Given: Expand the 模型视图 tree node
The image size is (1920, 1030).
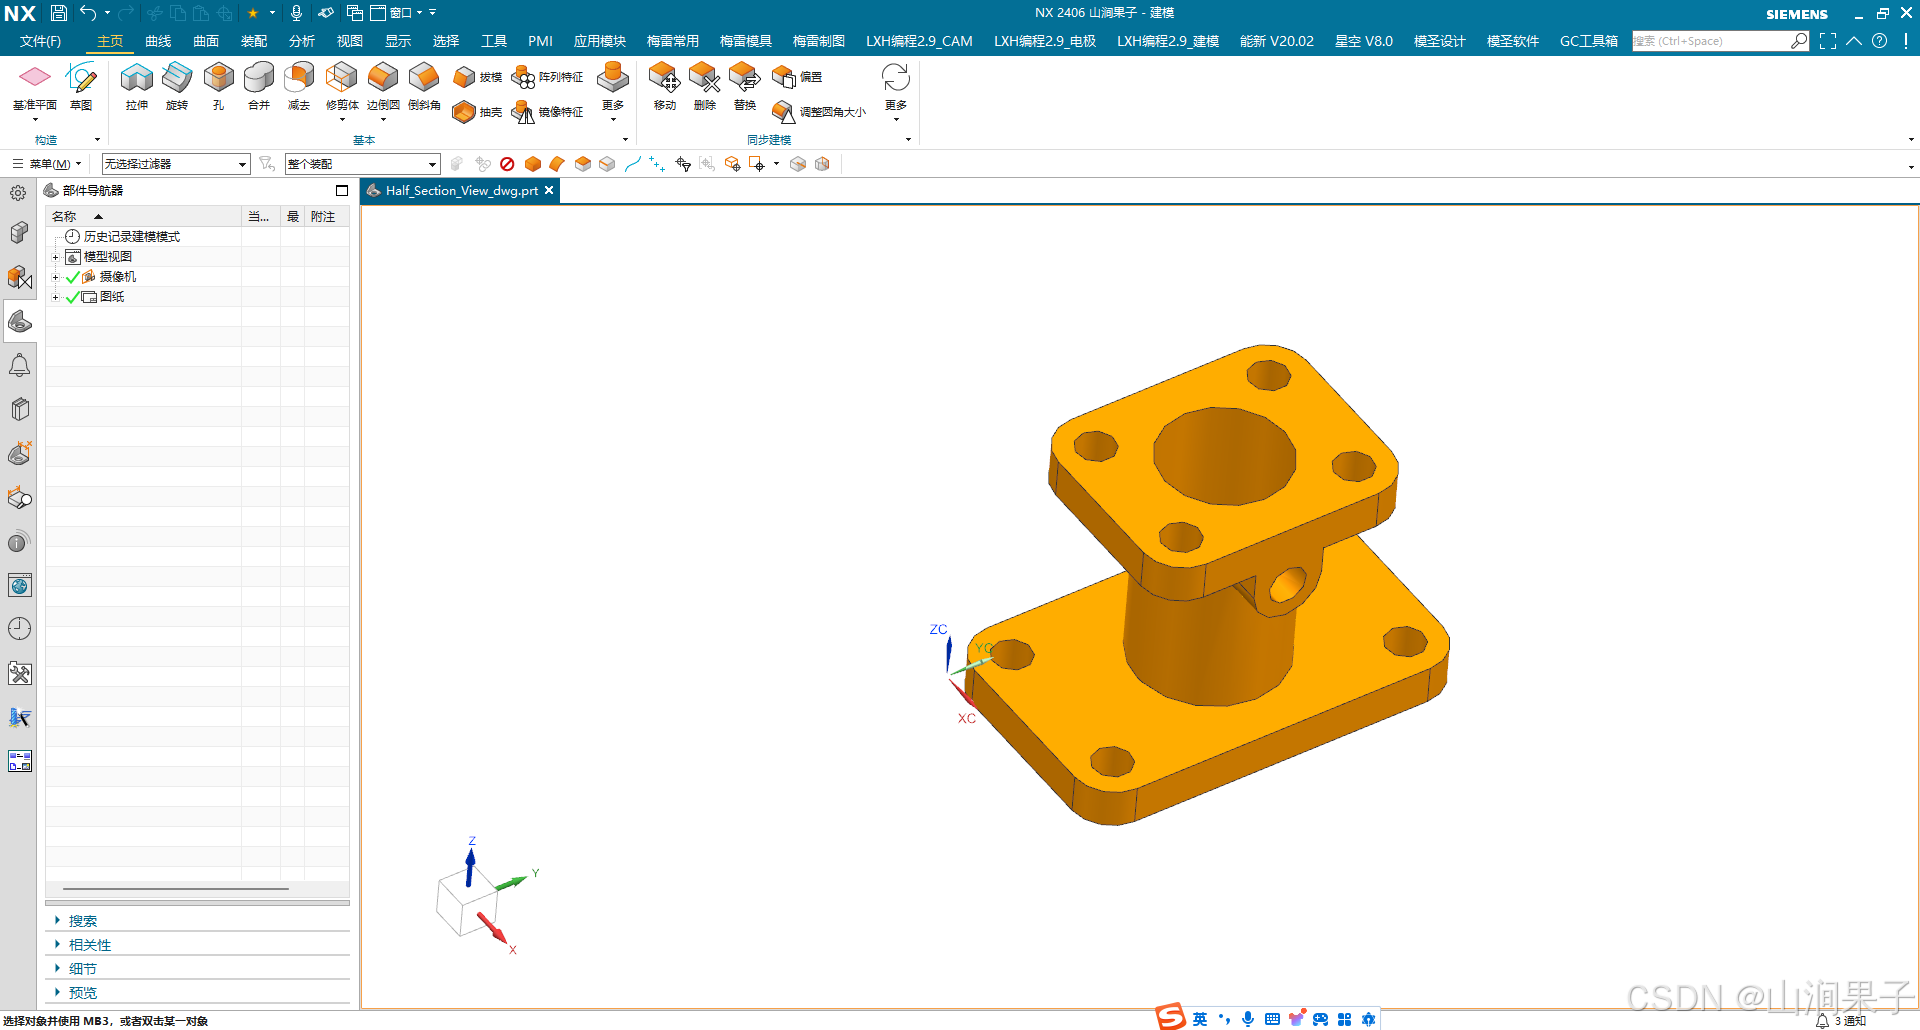Looking at the screenshot, I should tap(56, 257).
